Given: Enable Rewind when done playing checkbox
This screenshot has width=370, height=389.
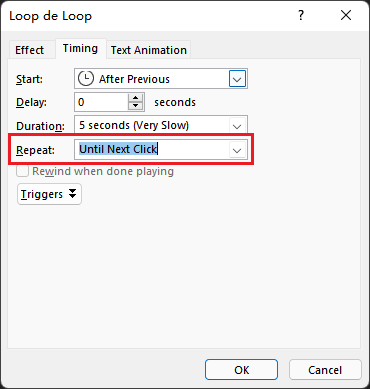Looking at the screenshot, I should tap(23, 171).
